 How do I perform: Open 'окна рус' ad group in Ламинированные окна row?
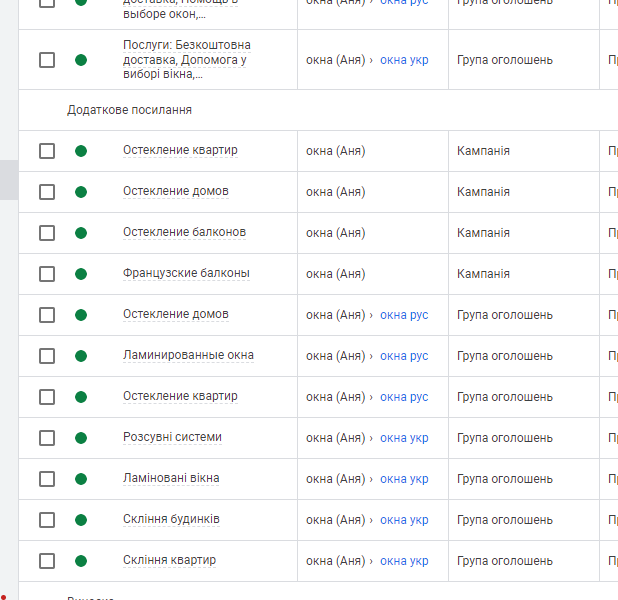point(404,356)
